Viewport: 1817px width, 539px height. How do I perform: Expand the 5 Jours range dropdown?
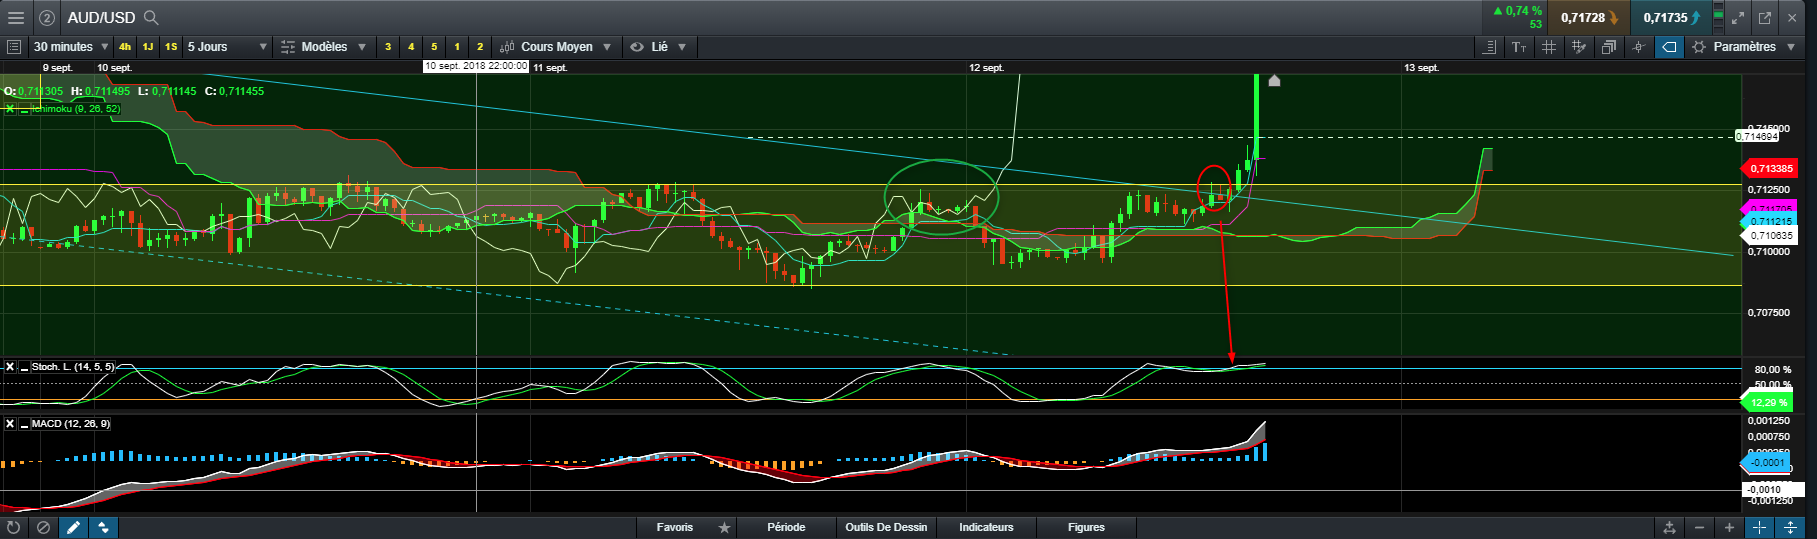coord(227,47)
